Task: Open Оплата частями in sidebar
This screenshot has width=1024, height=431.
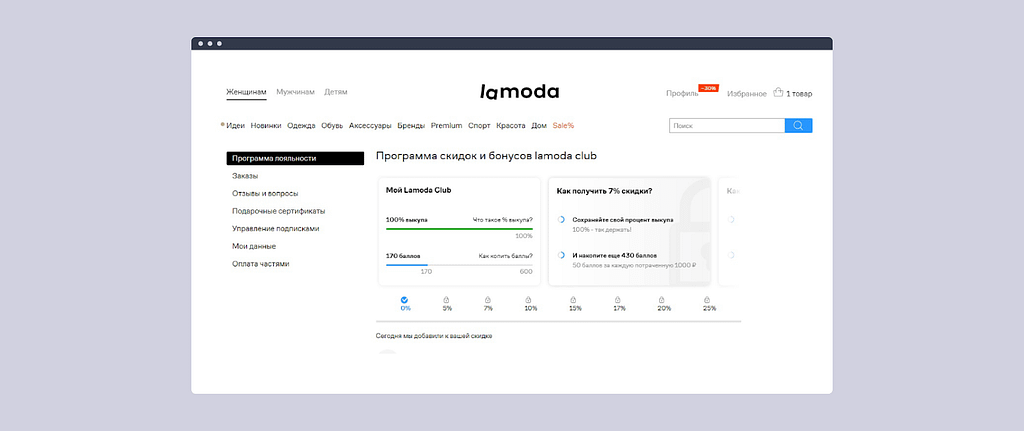Action: (x=261, y=264)
